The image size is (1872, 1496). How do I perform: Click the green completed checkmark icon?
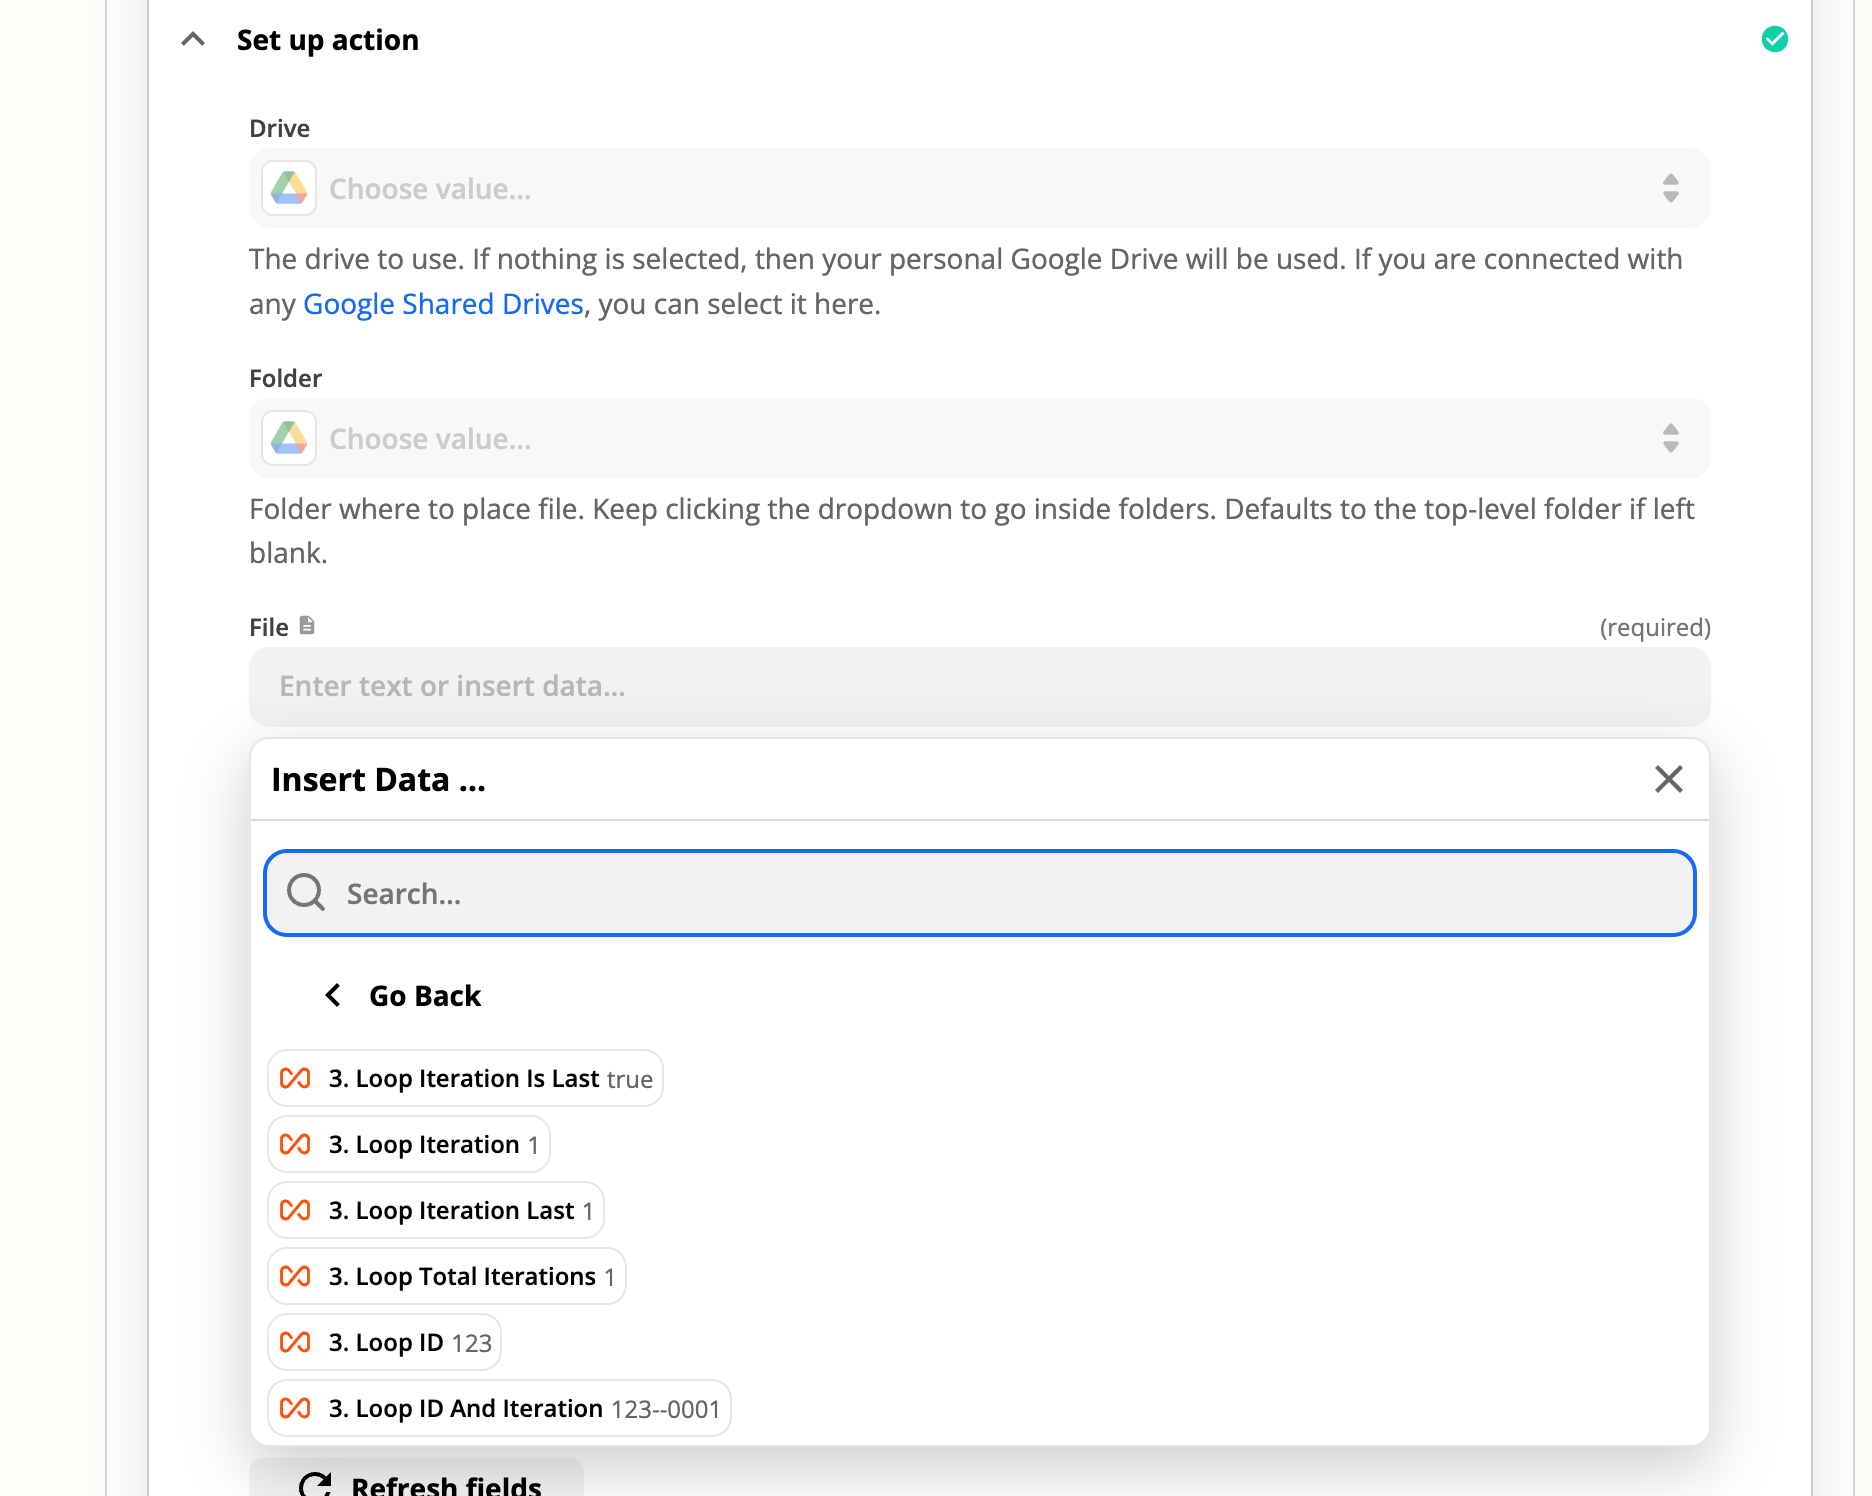click(x=1775, y=39)
